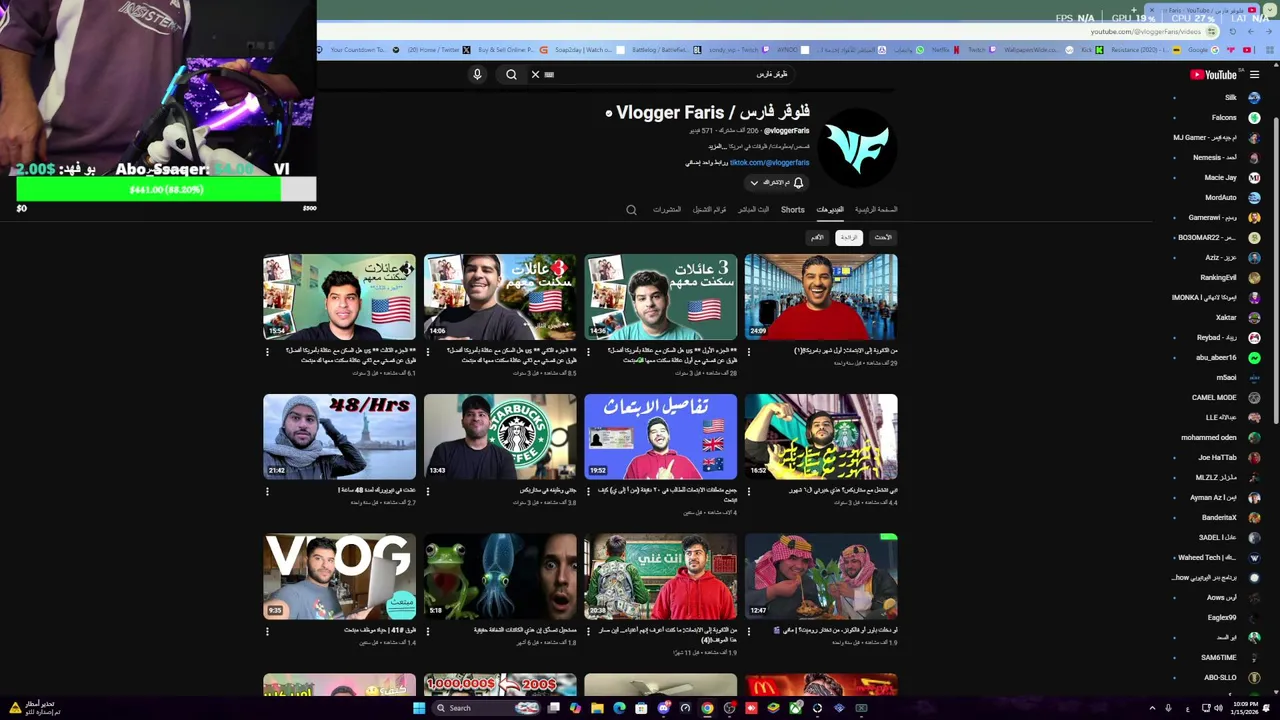Switch to the Shorts channel tab
Image resolution: width=1280 pixels, height=720 pixels.
pyautogui.click(x=793, y=210)
